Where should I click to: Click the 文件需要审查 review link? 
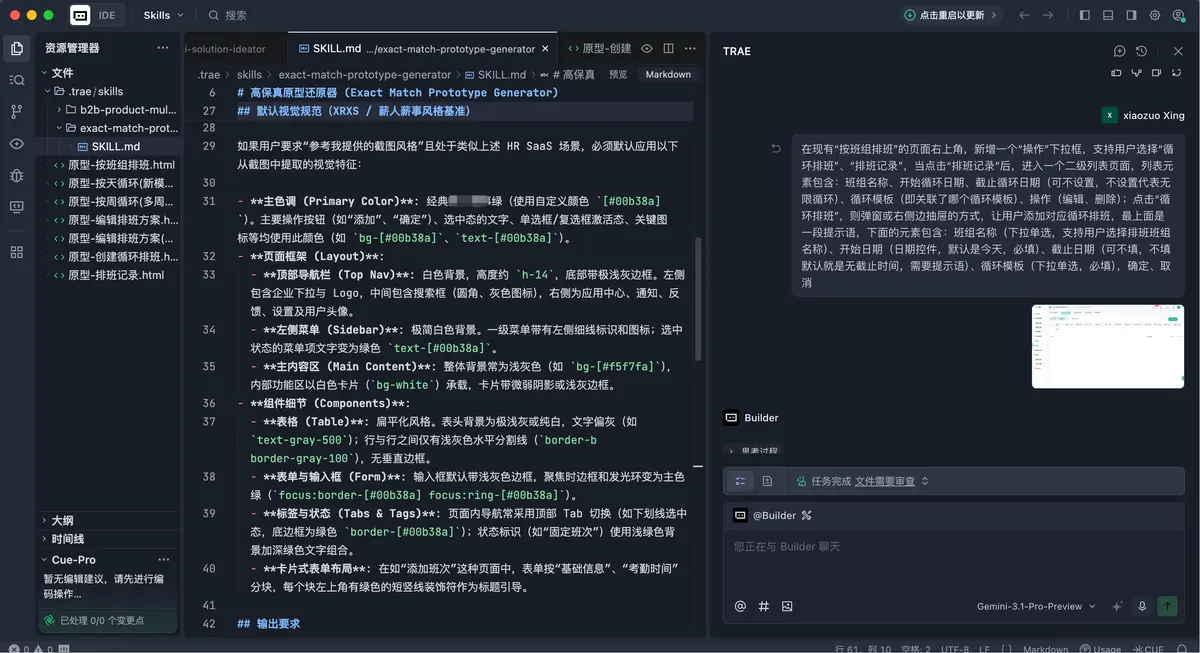coord(884,481)
